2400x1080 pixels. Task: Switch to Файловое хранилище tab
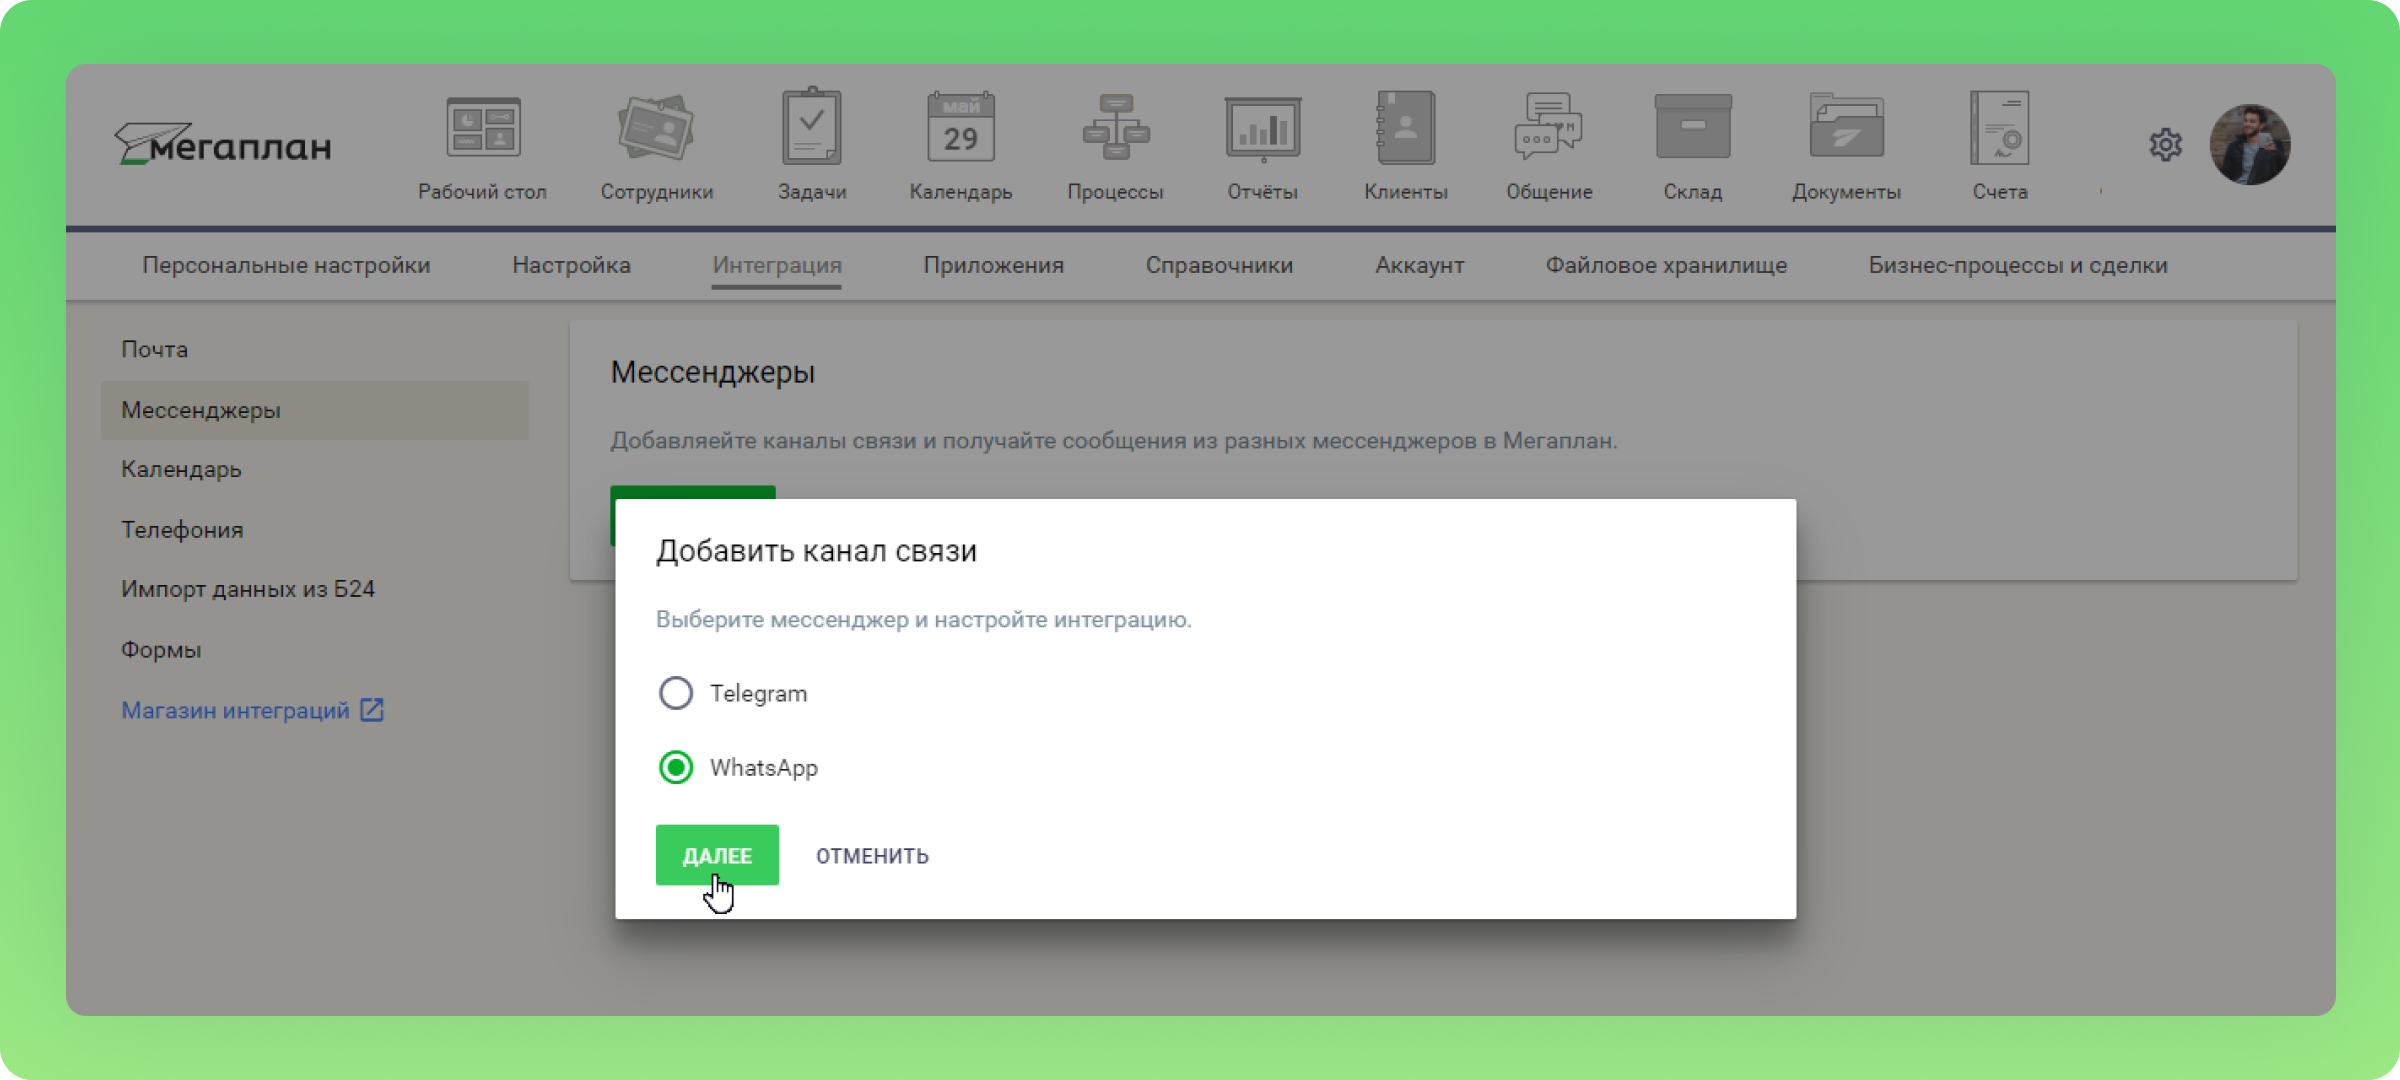tap(1666, 265)
